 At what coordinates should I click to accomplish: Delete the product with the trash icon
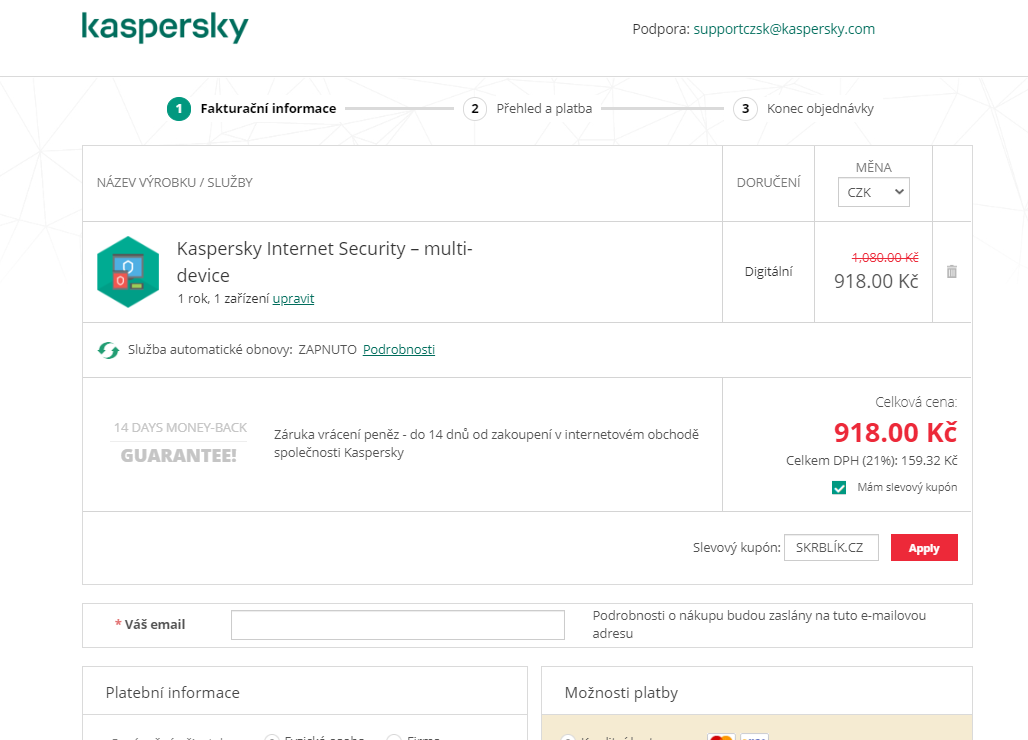[x=952, y=271]
